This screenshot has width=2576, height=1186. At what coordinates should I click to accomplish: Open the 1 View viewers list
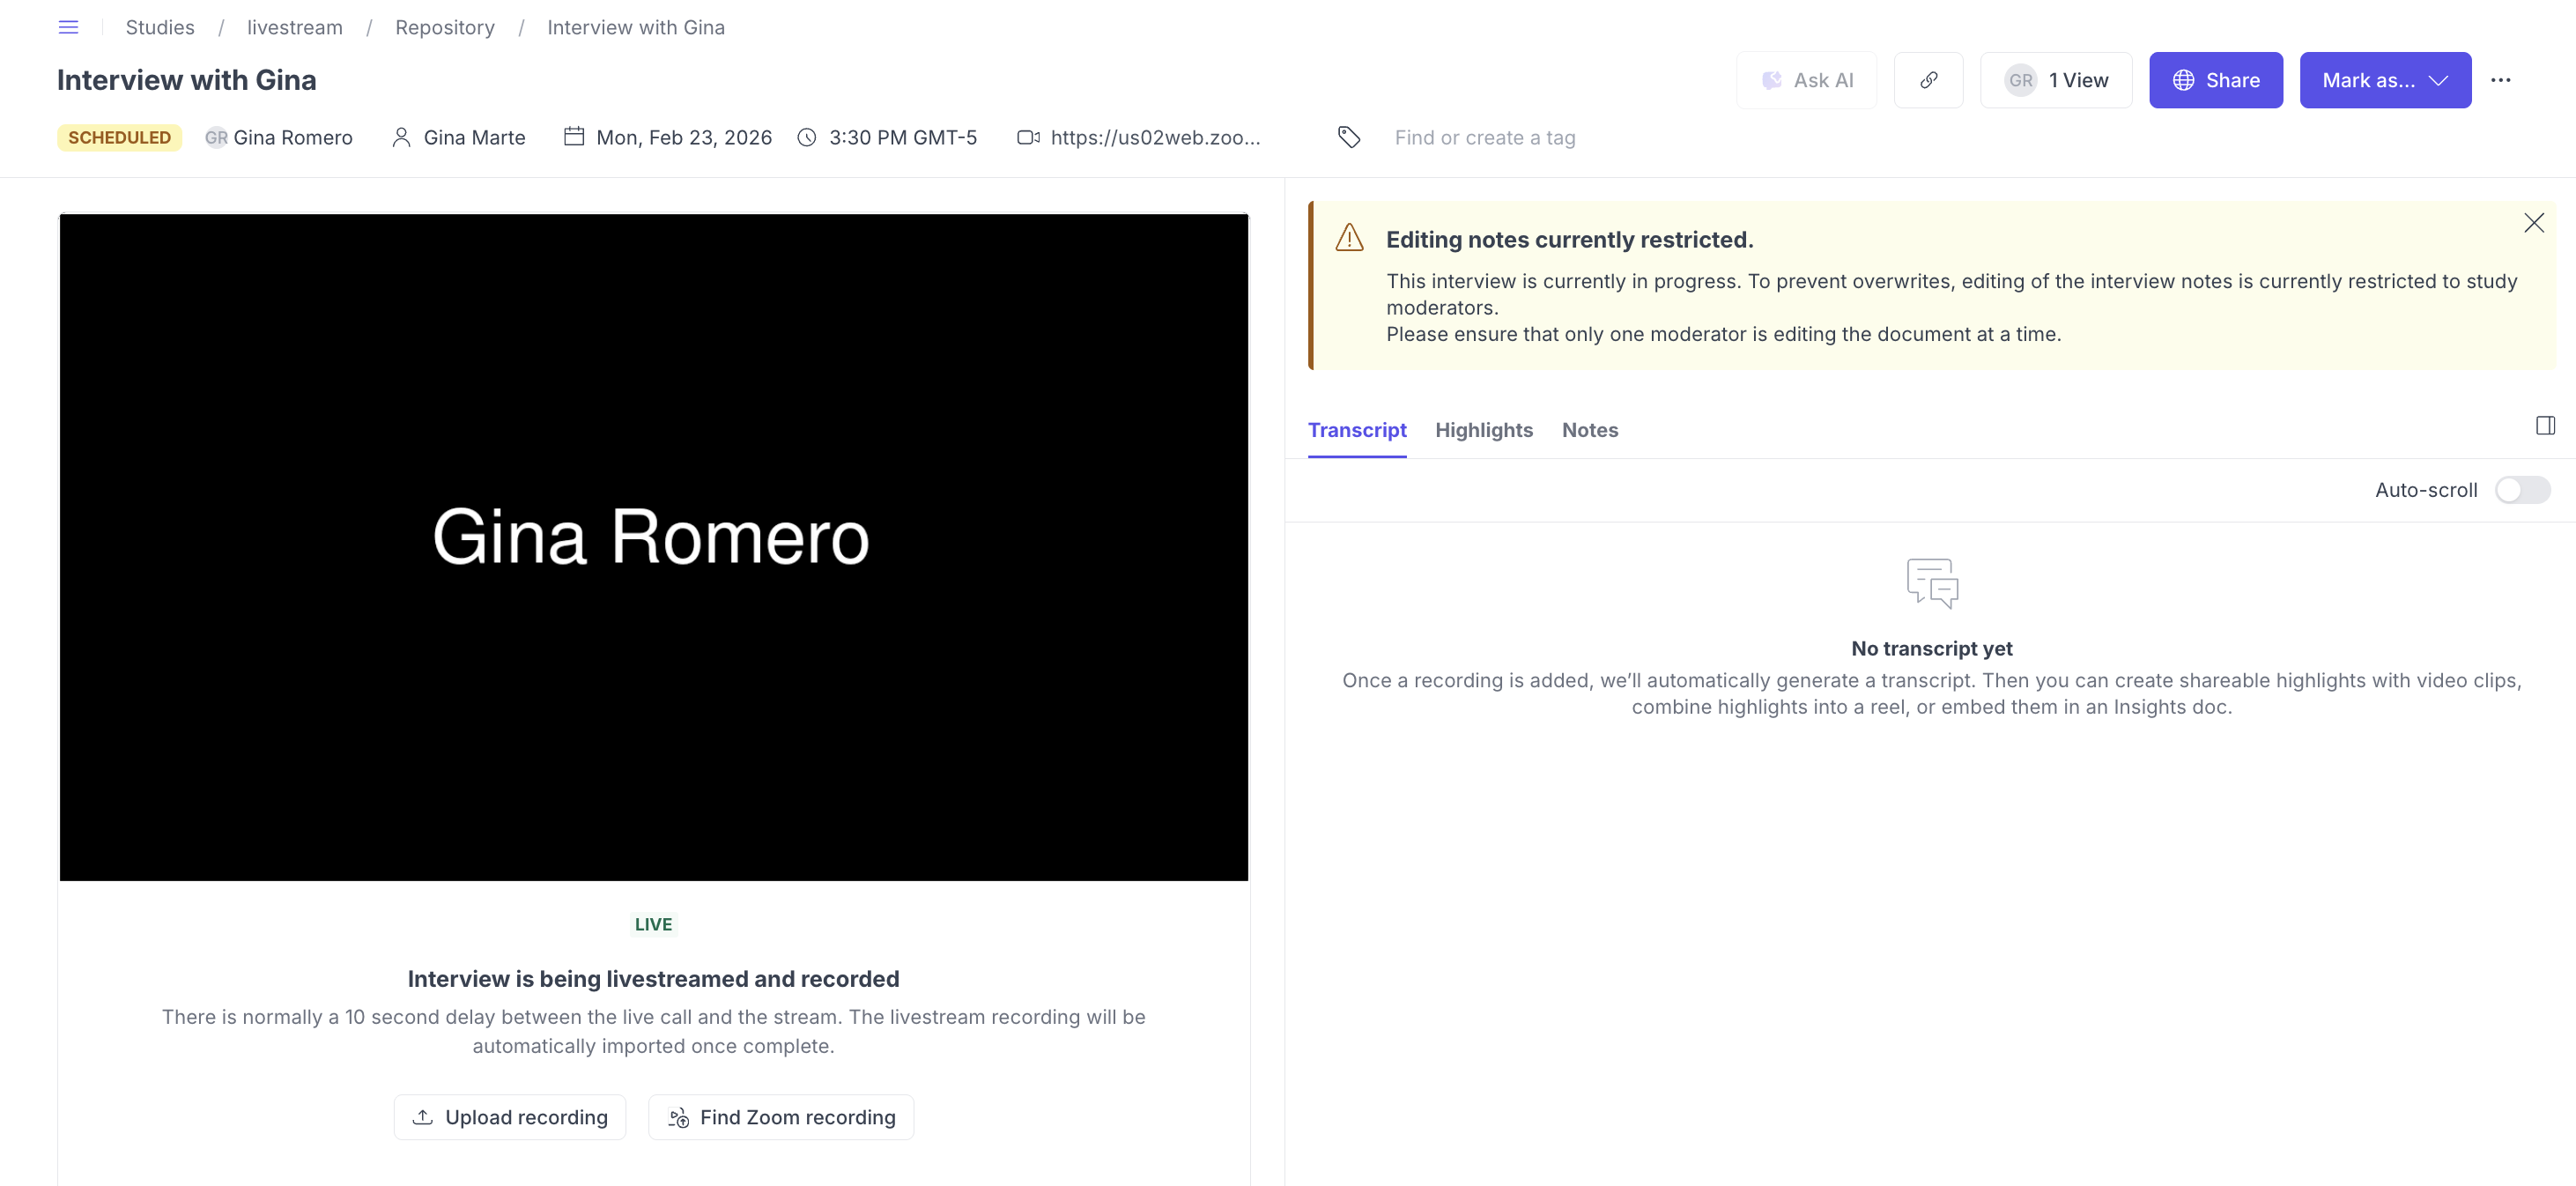[2056, 80]
